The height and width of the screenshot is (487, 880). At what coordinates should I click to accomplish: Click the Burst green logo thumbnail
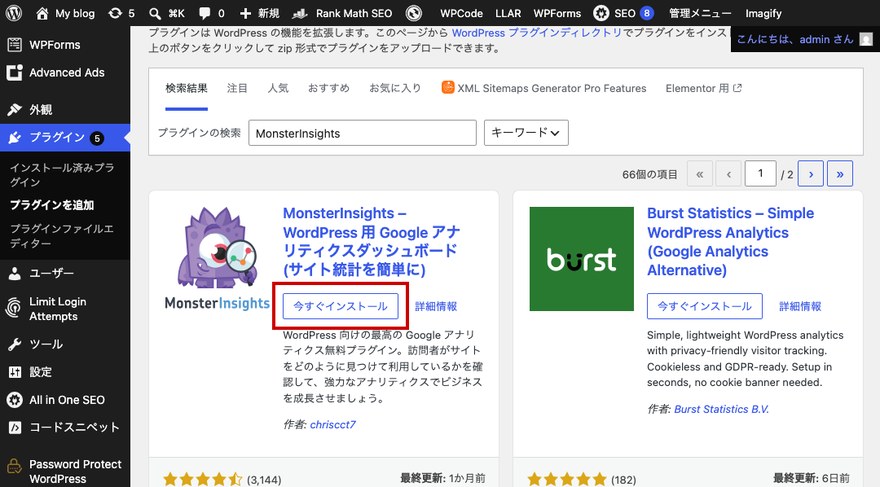coord(581,259)
